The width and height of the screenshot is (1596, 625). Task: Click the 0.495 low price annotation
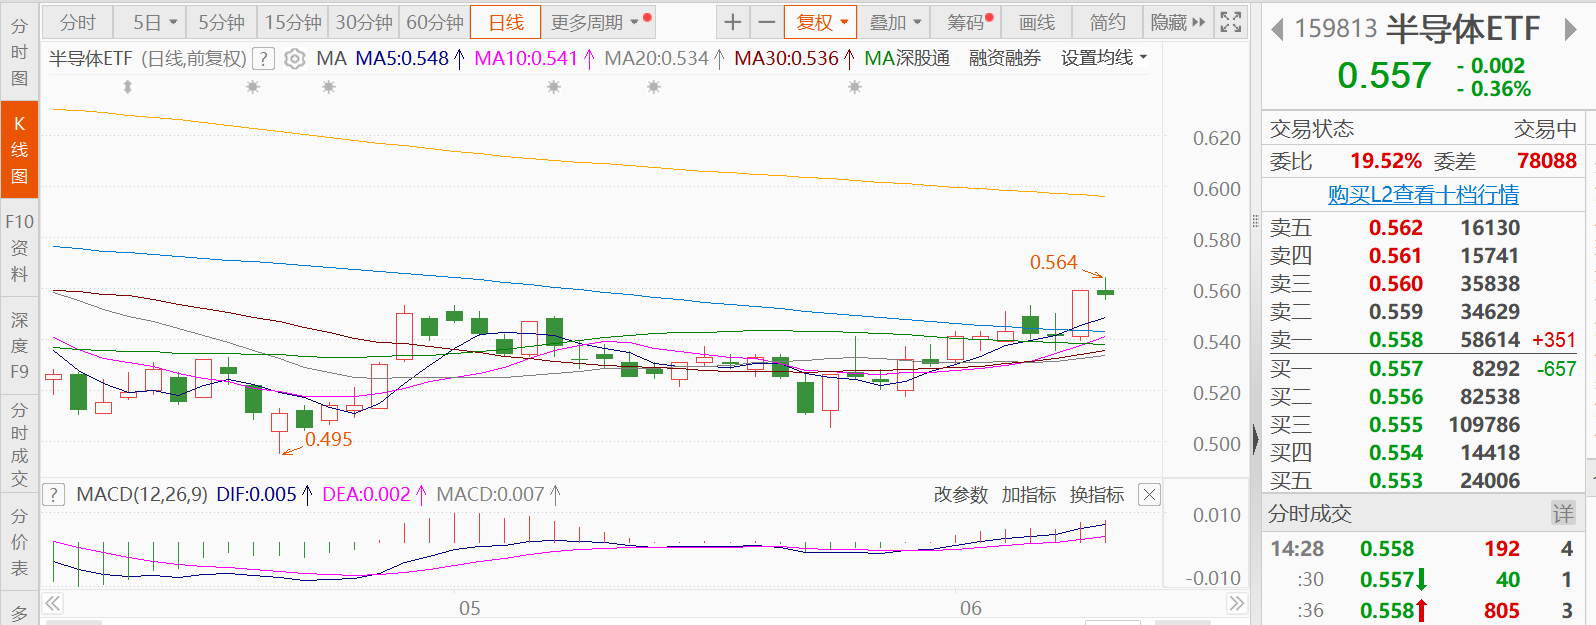point(328,439)
